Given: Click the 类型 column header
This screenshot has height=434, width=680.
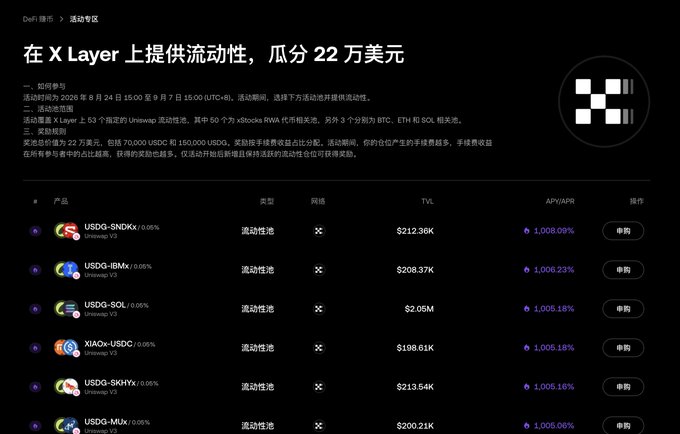Looking at the screenshot, I should [267, 201].
